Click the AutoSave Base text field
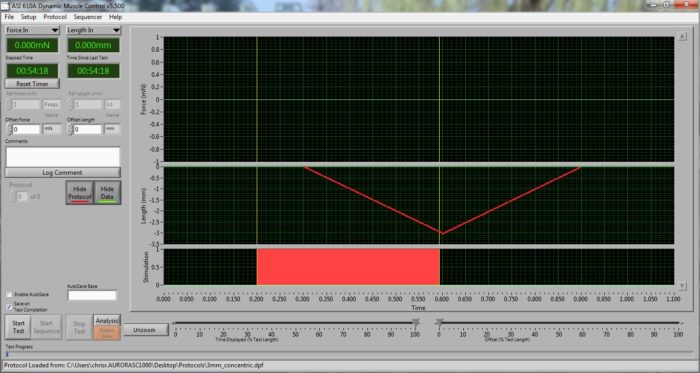Image resolution: width=700 pixels, height=373 pixels. pos(92,295)
